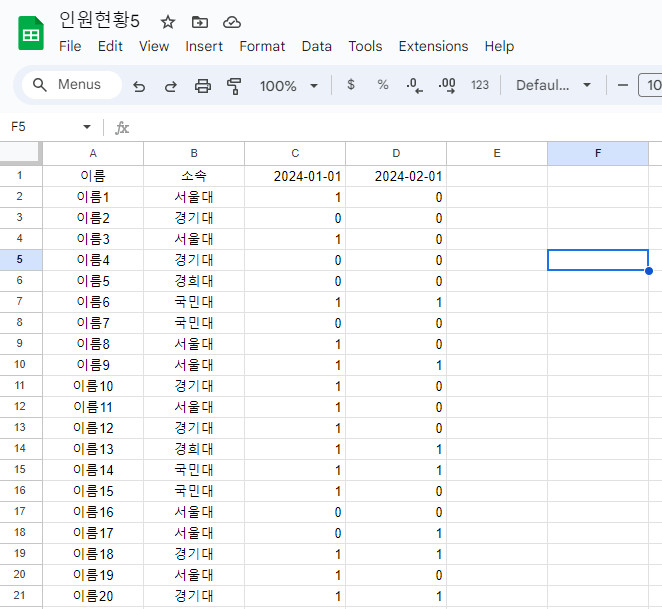Click the 이름 header cell
662x609 pixels.
pos(93,176)
